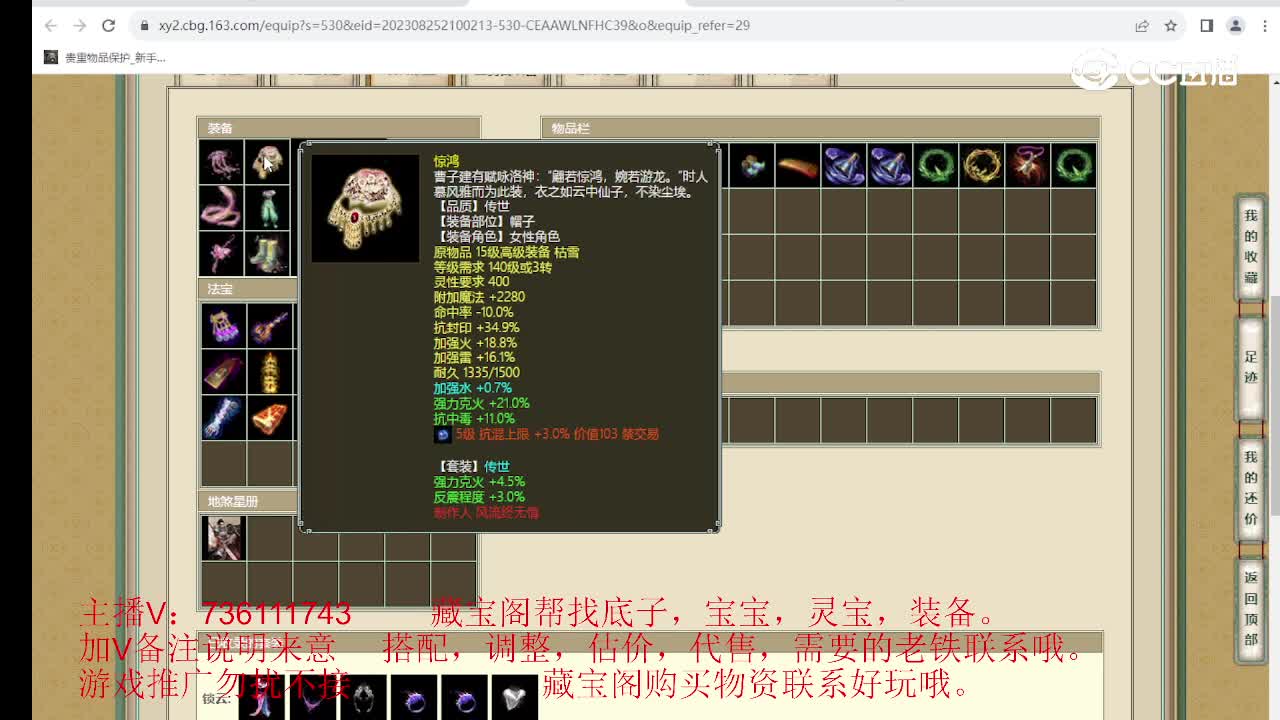Go back to previous browser page
Screen dimensions: 1280x720
pos(51,26)
